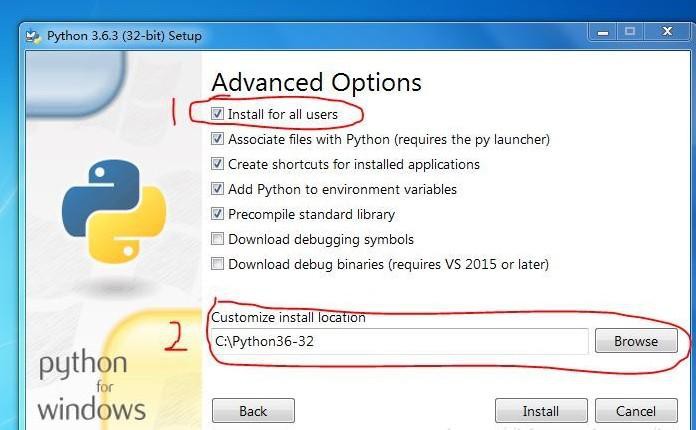Check Download debug binaries option

click(217, 264)
